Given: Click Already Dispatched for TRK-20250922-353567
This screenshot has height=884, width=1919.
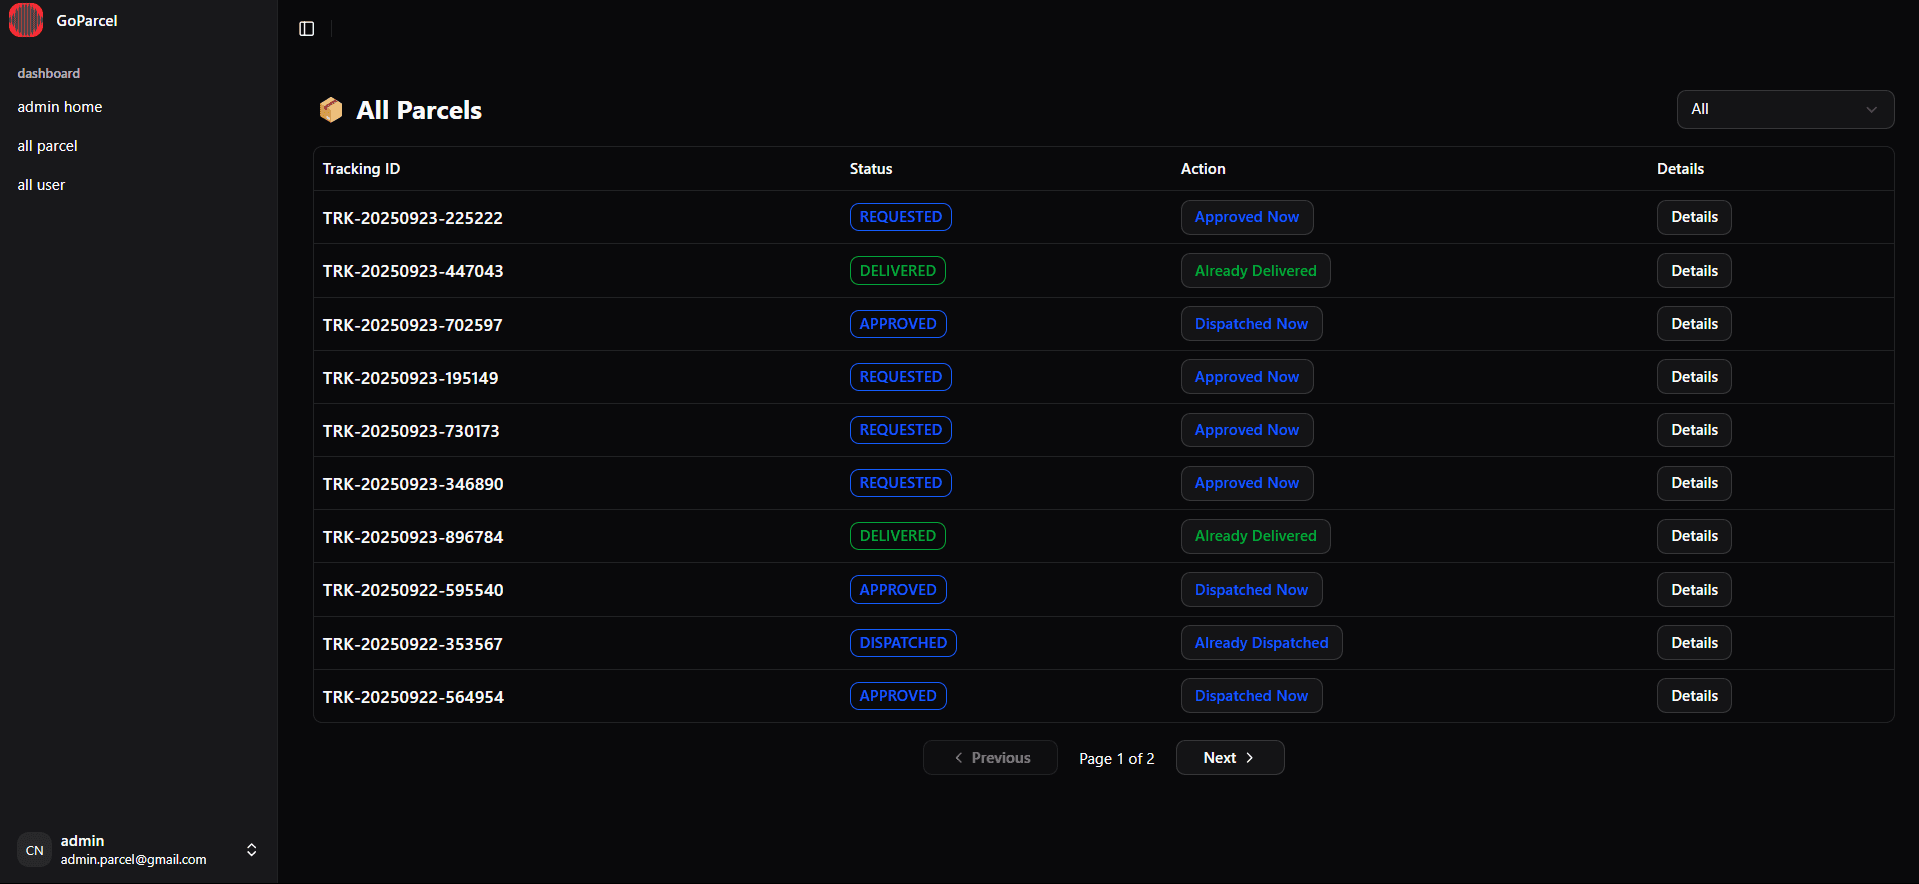Looking at the screenshot, I should [1261, 643].
